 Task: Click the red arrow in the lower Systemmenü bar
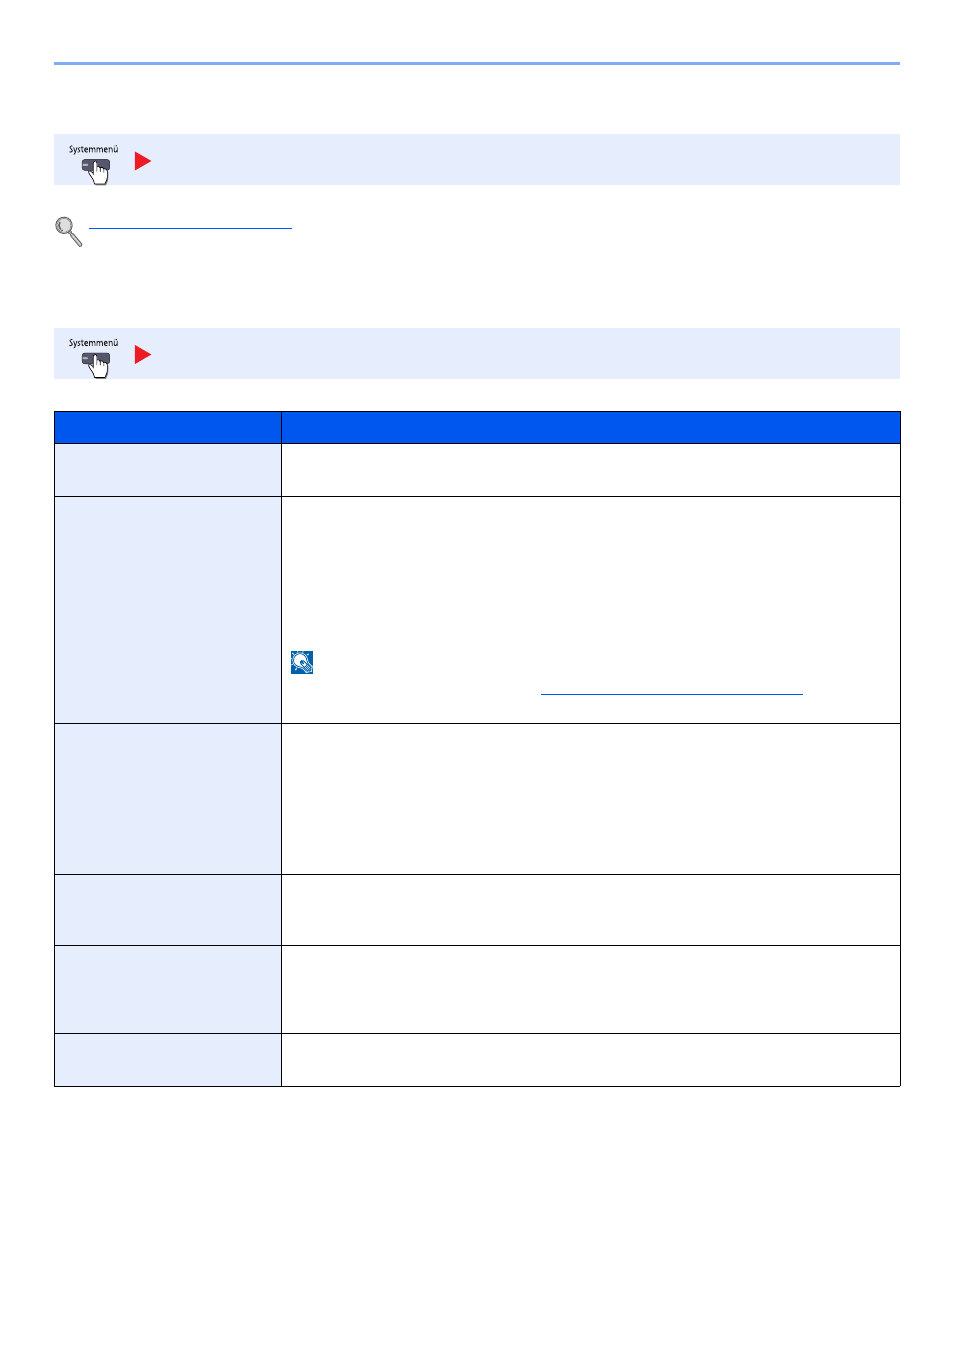(143, 355)
